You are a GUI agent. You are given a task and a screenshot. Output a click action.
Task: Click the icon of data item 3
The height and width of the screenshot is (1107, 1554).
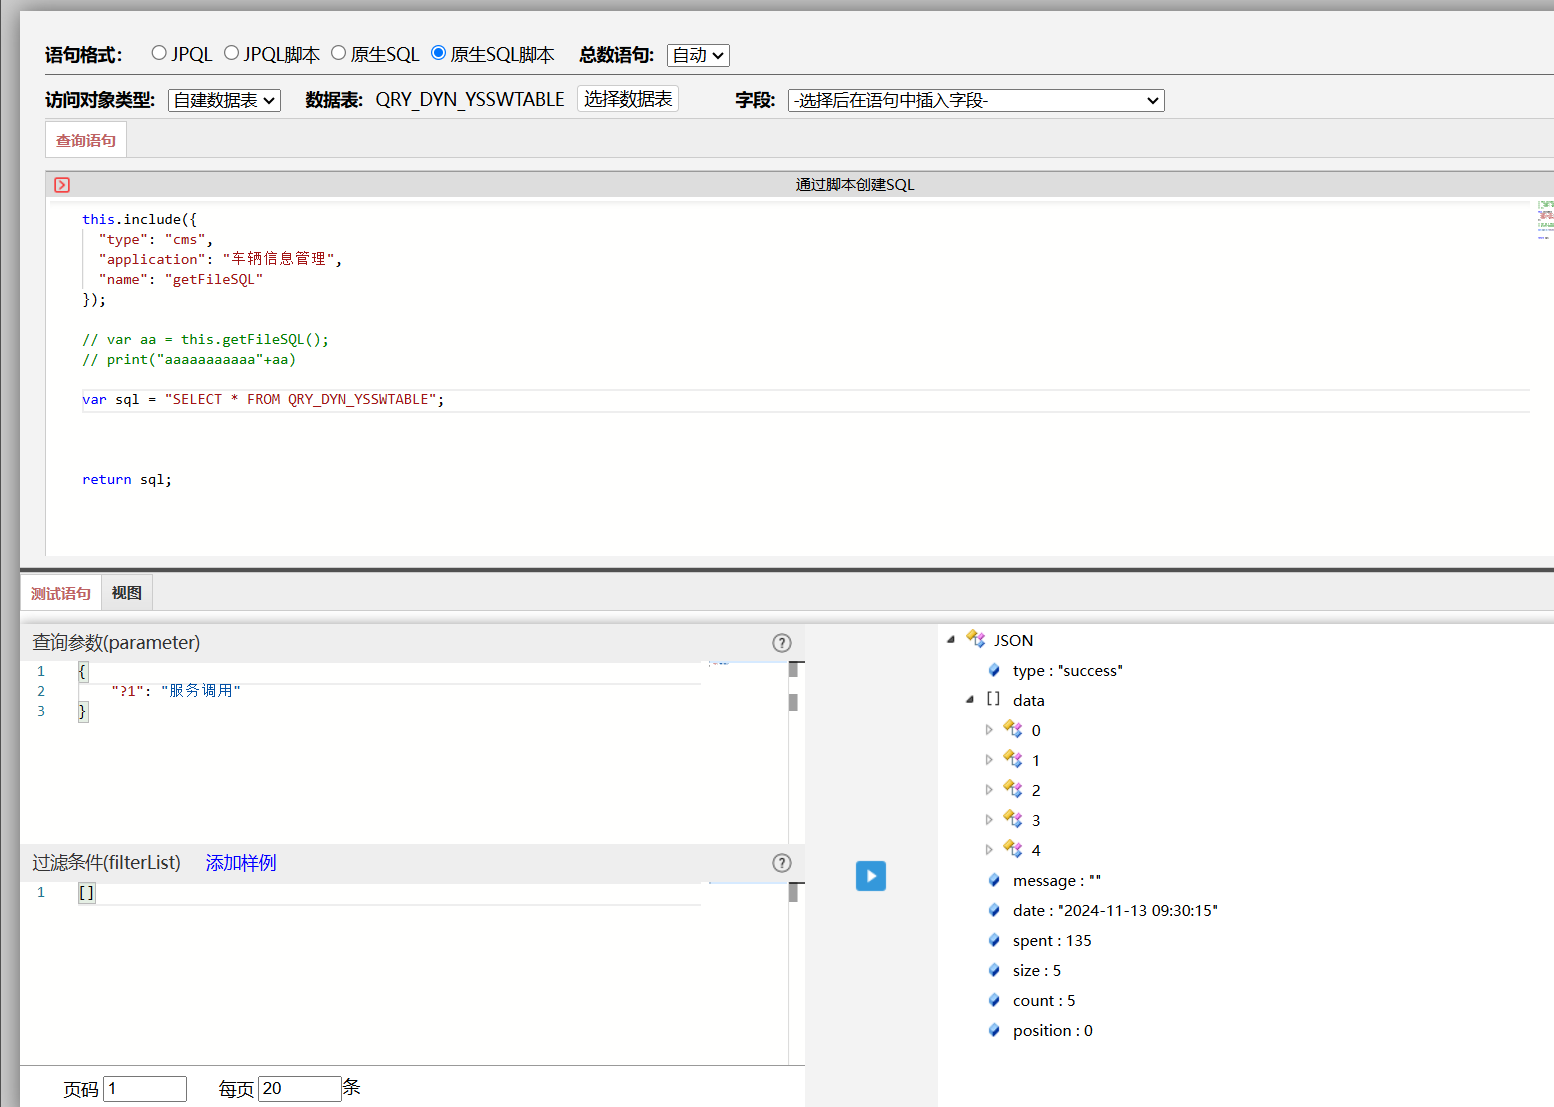(x=1013, y=820)
